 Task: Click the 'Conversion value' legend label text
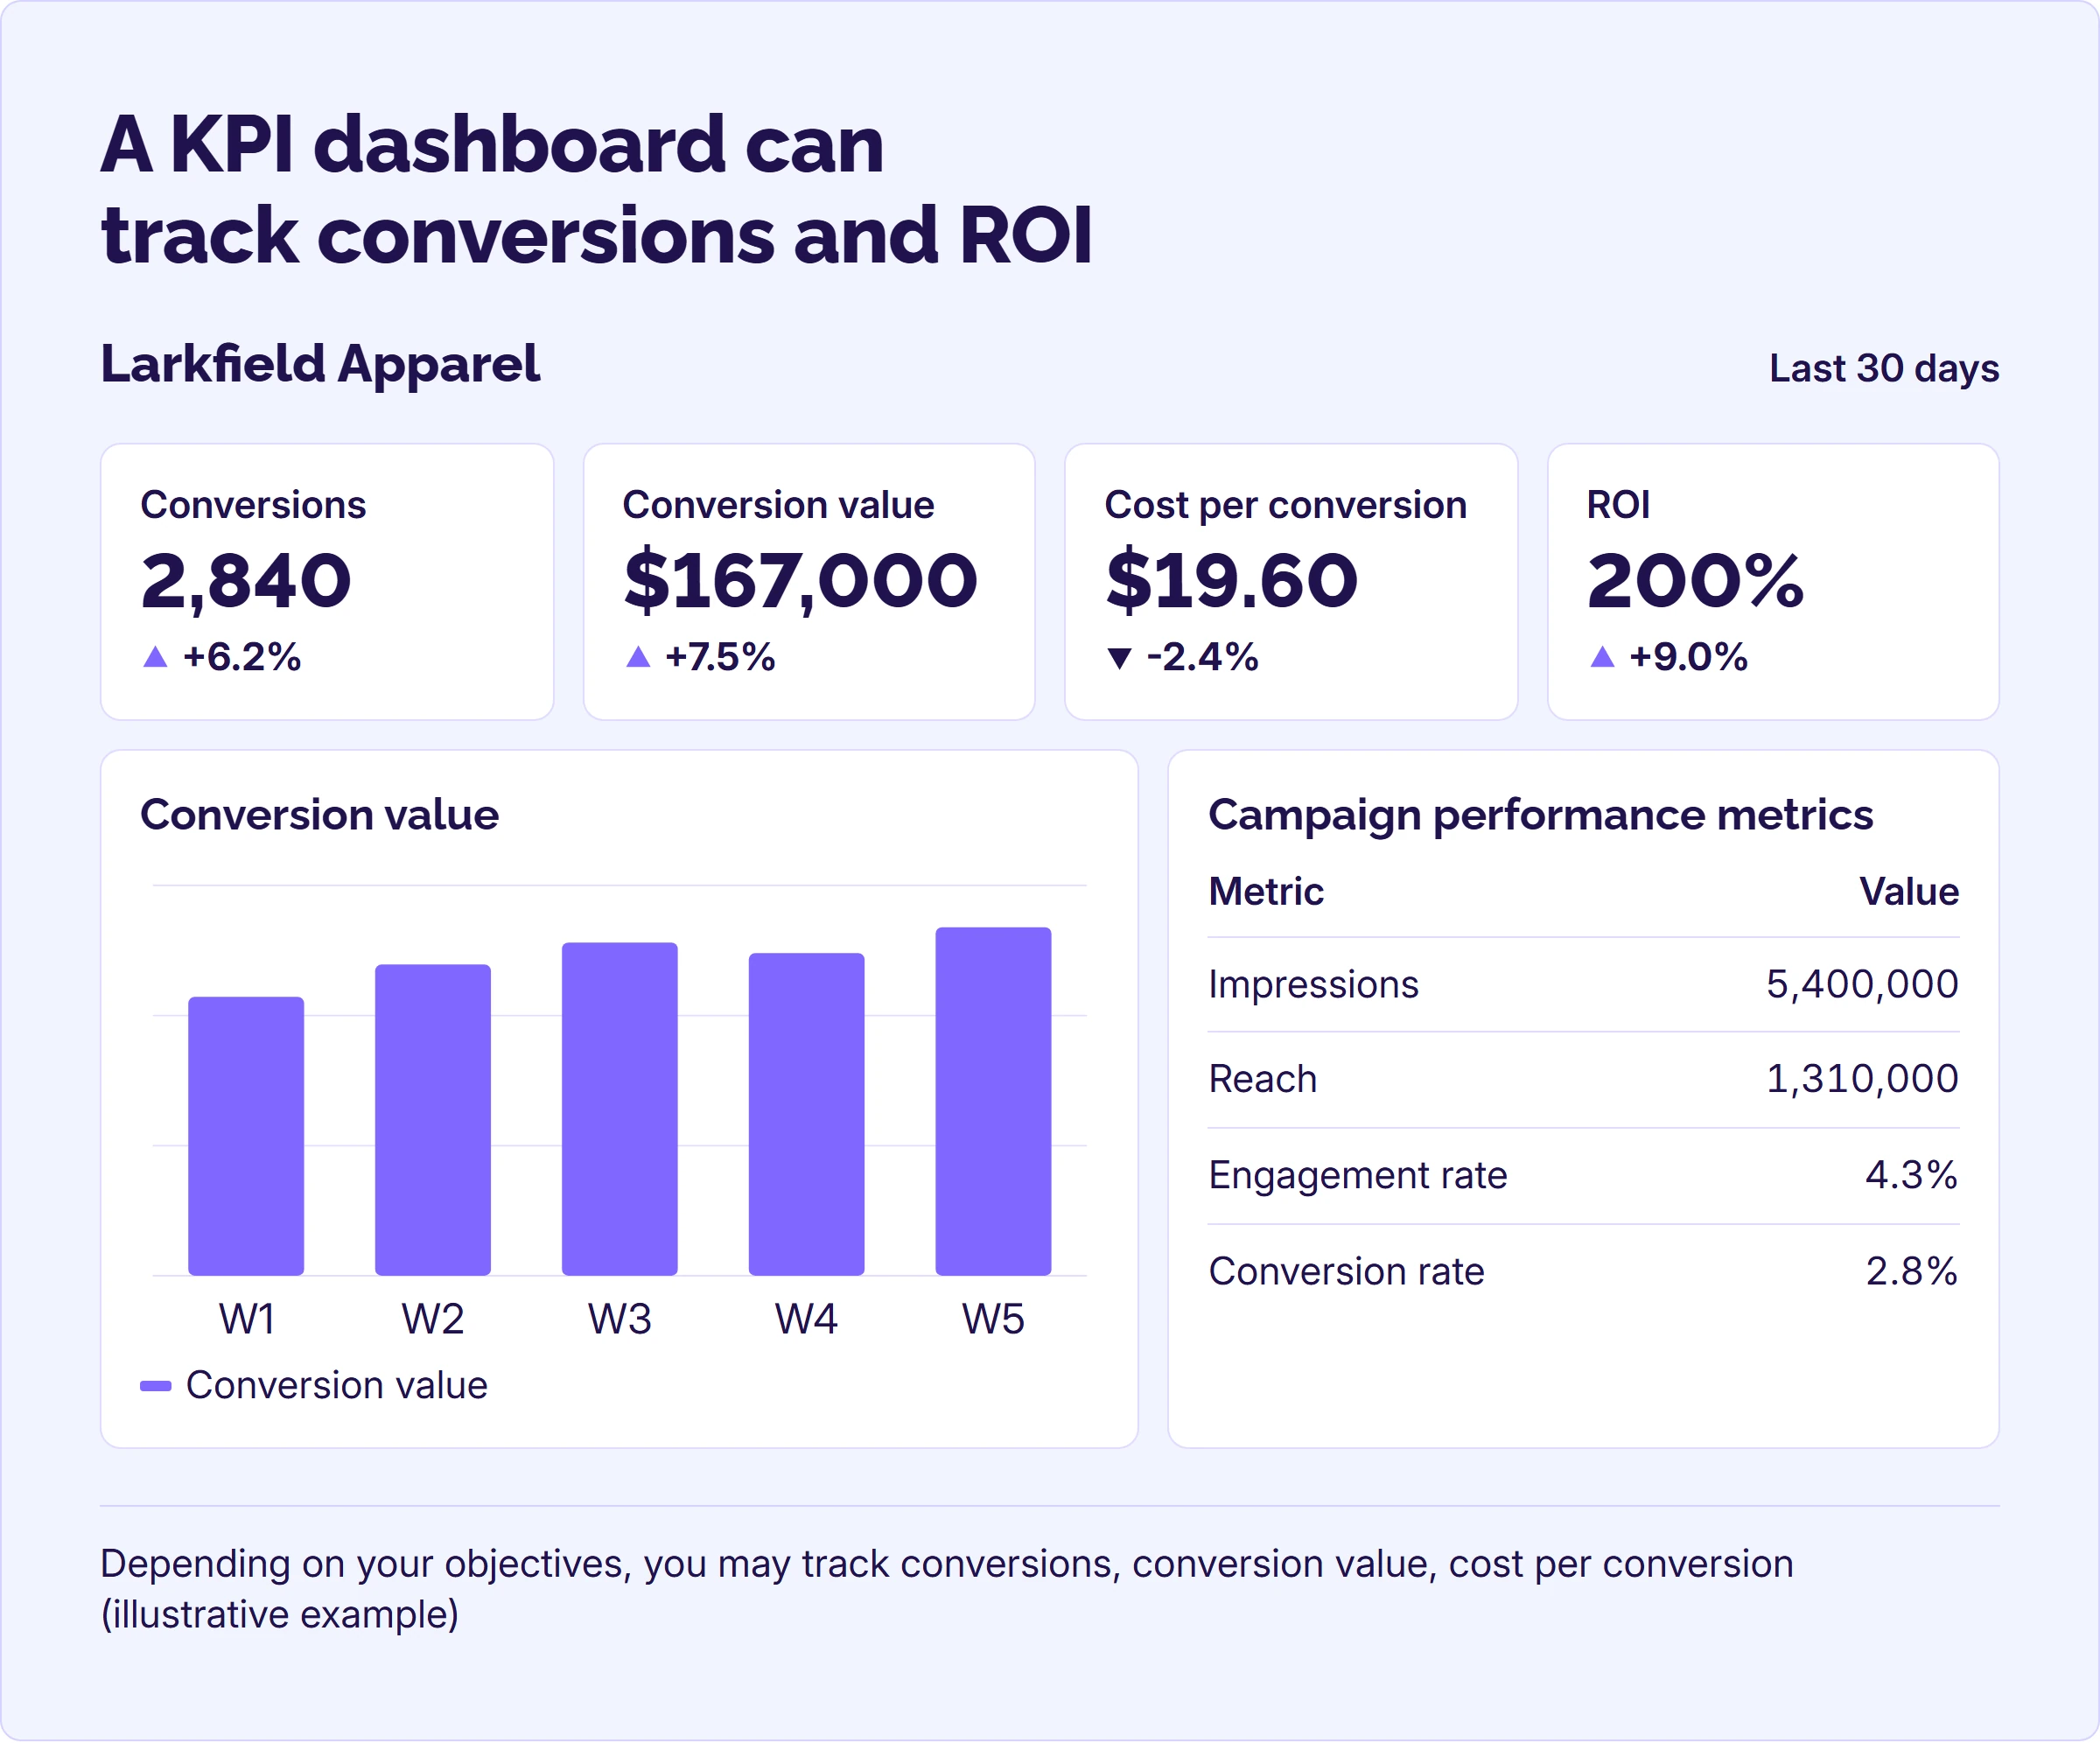336,1386
